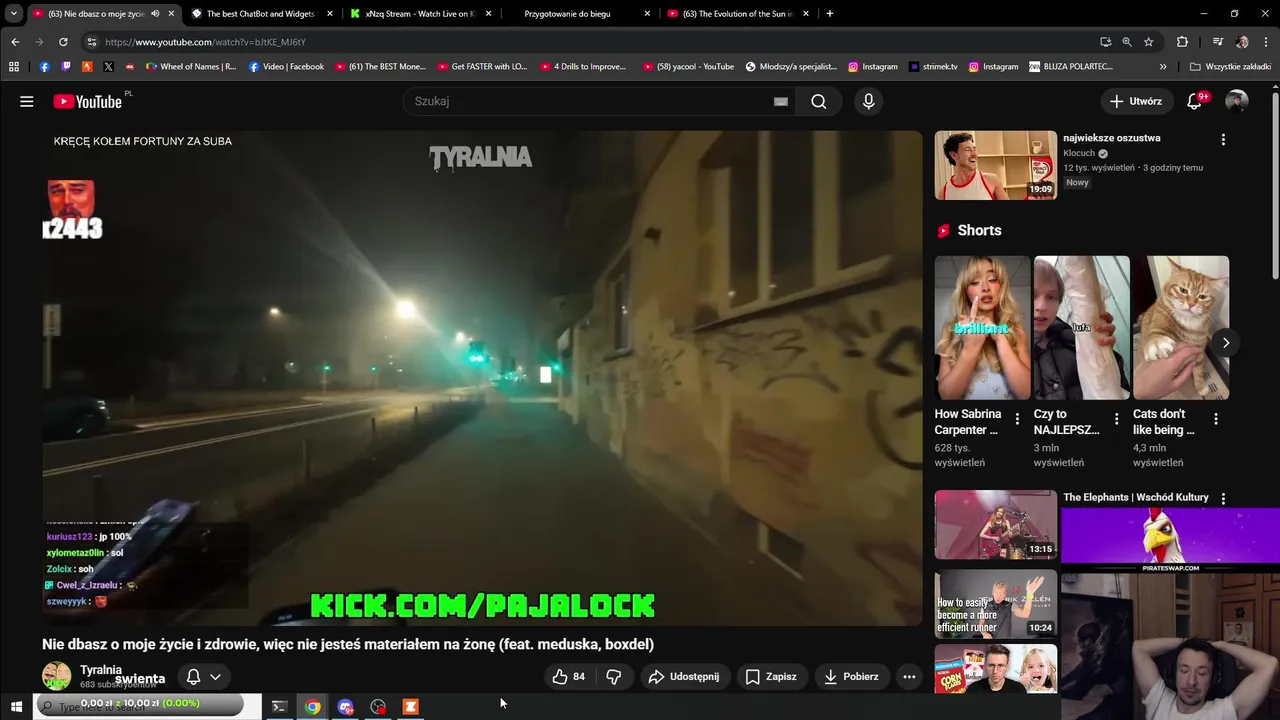Open 'Wheel of Names' bookmark
Screen dimensions: 1280x720
click(191, 67)
